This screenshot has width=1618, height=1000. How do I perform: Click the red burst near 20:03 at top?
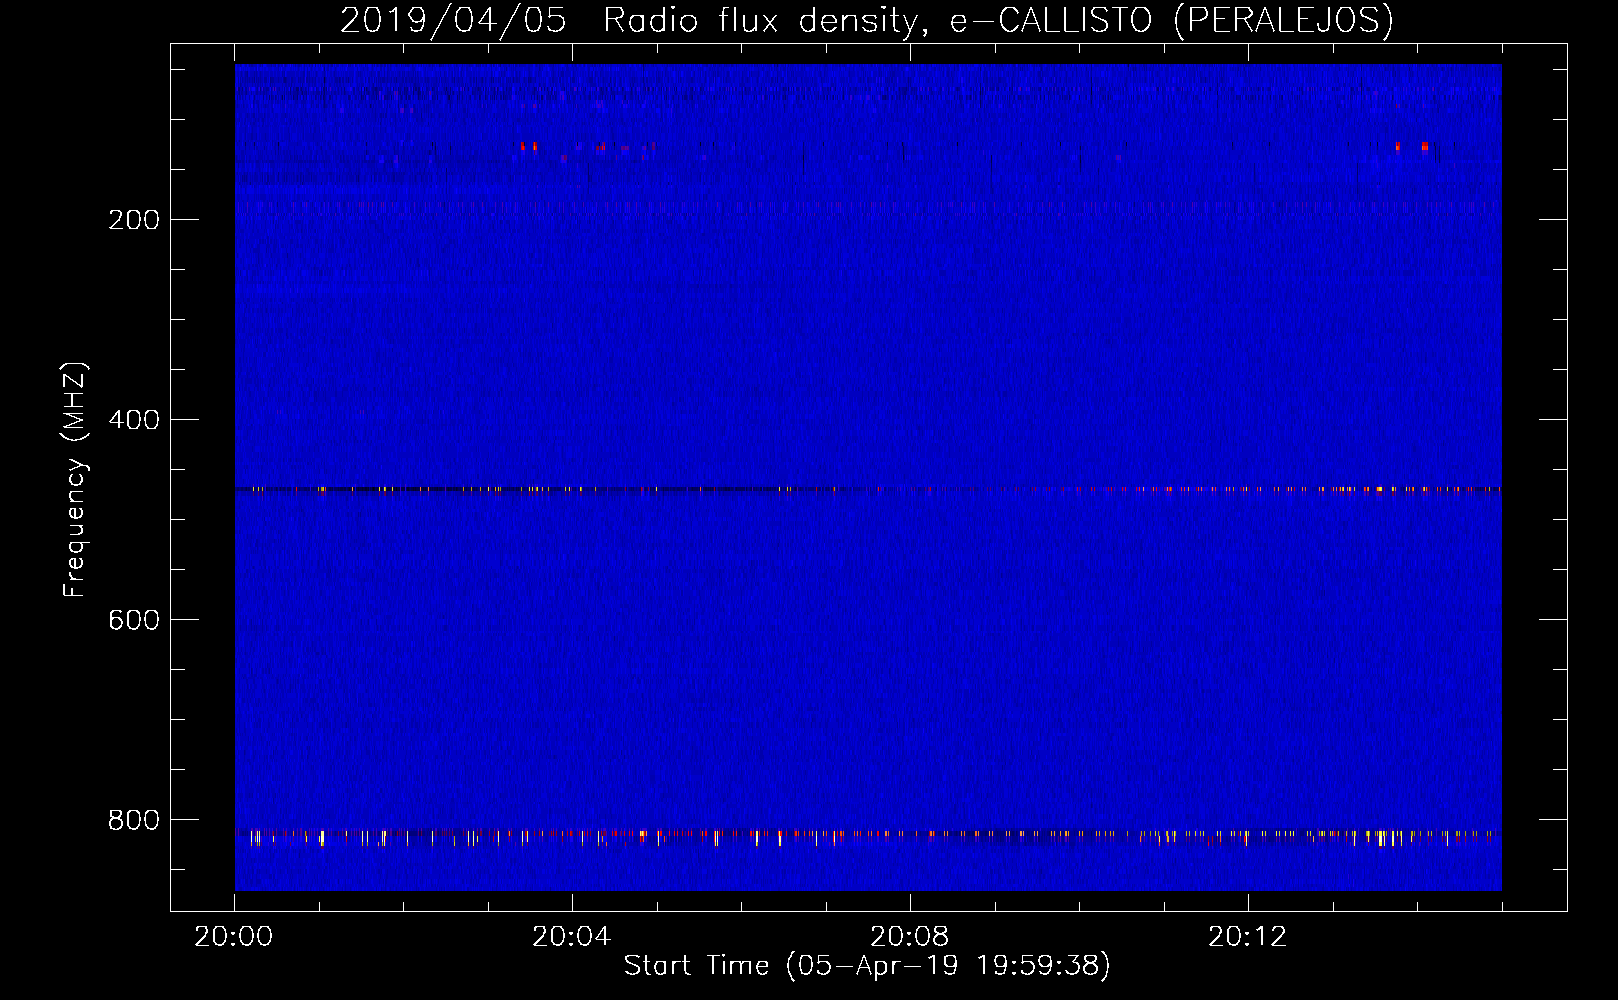[x=529, y=146]
